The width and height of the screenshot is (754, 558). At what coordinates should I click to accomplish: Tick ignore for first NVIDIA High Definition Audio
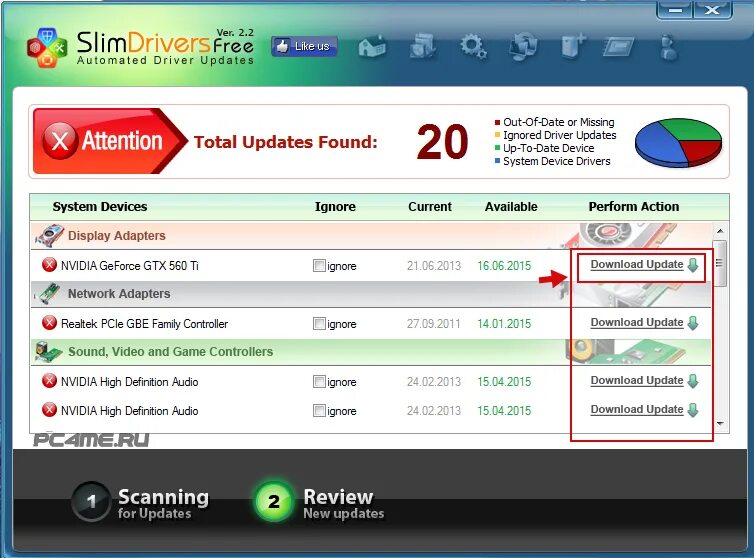[x=319, y=382]
